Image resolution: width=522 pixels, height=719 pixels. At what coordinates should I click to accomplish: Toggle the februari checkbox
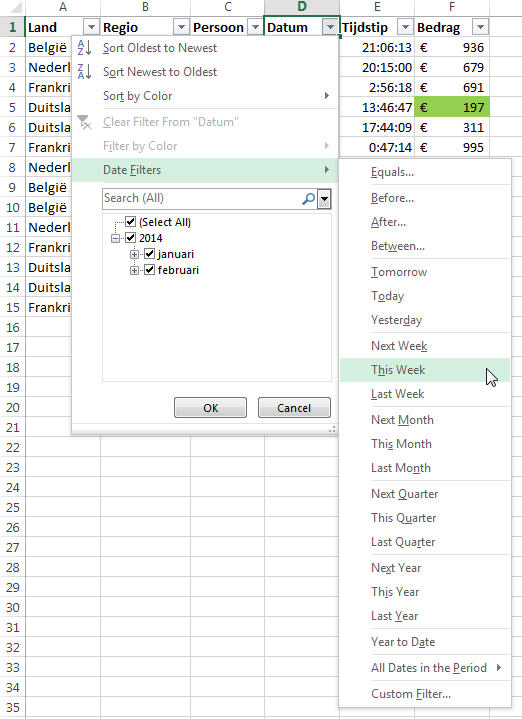coord(150,270)
